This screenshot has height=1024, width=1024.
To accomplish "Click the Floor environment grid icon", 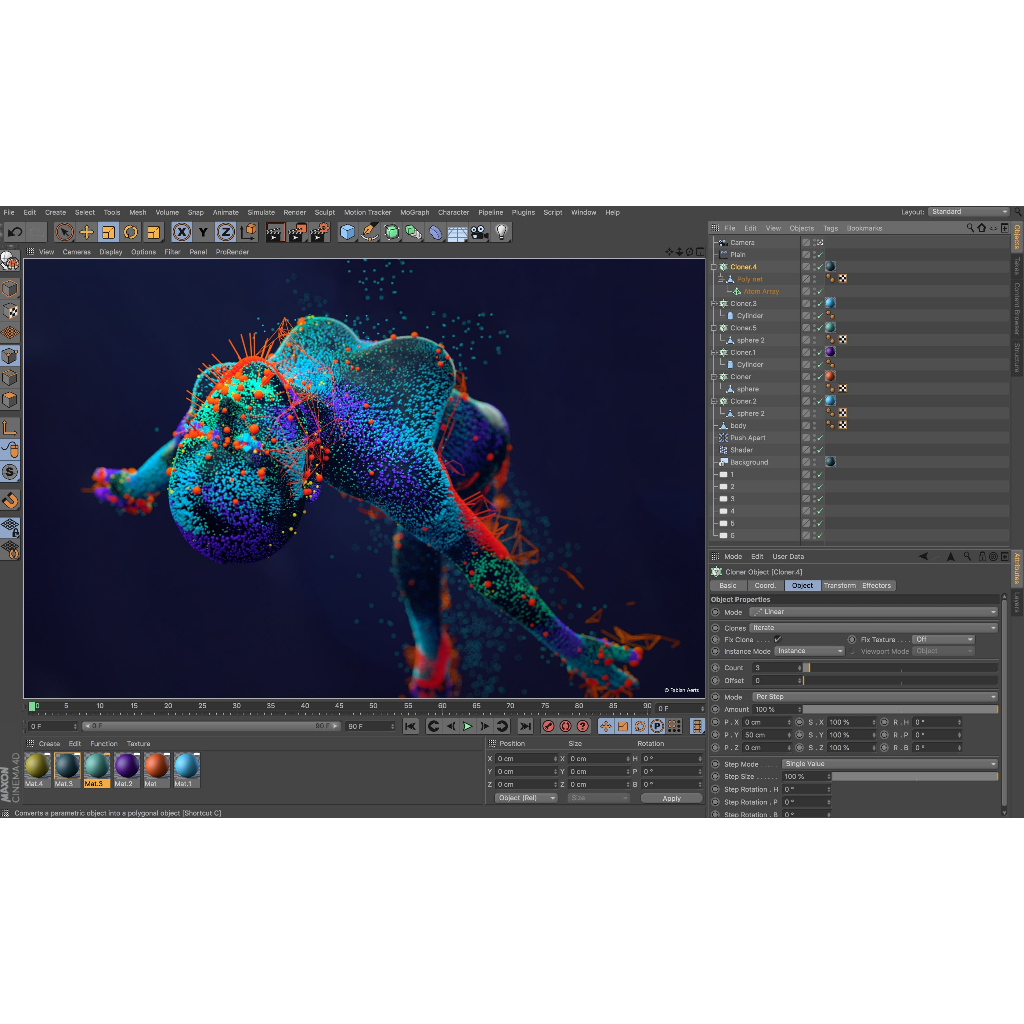I will [457, 232].
